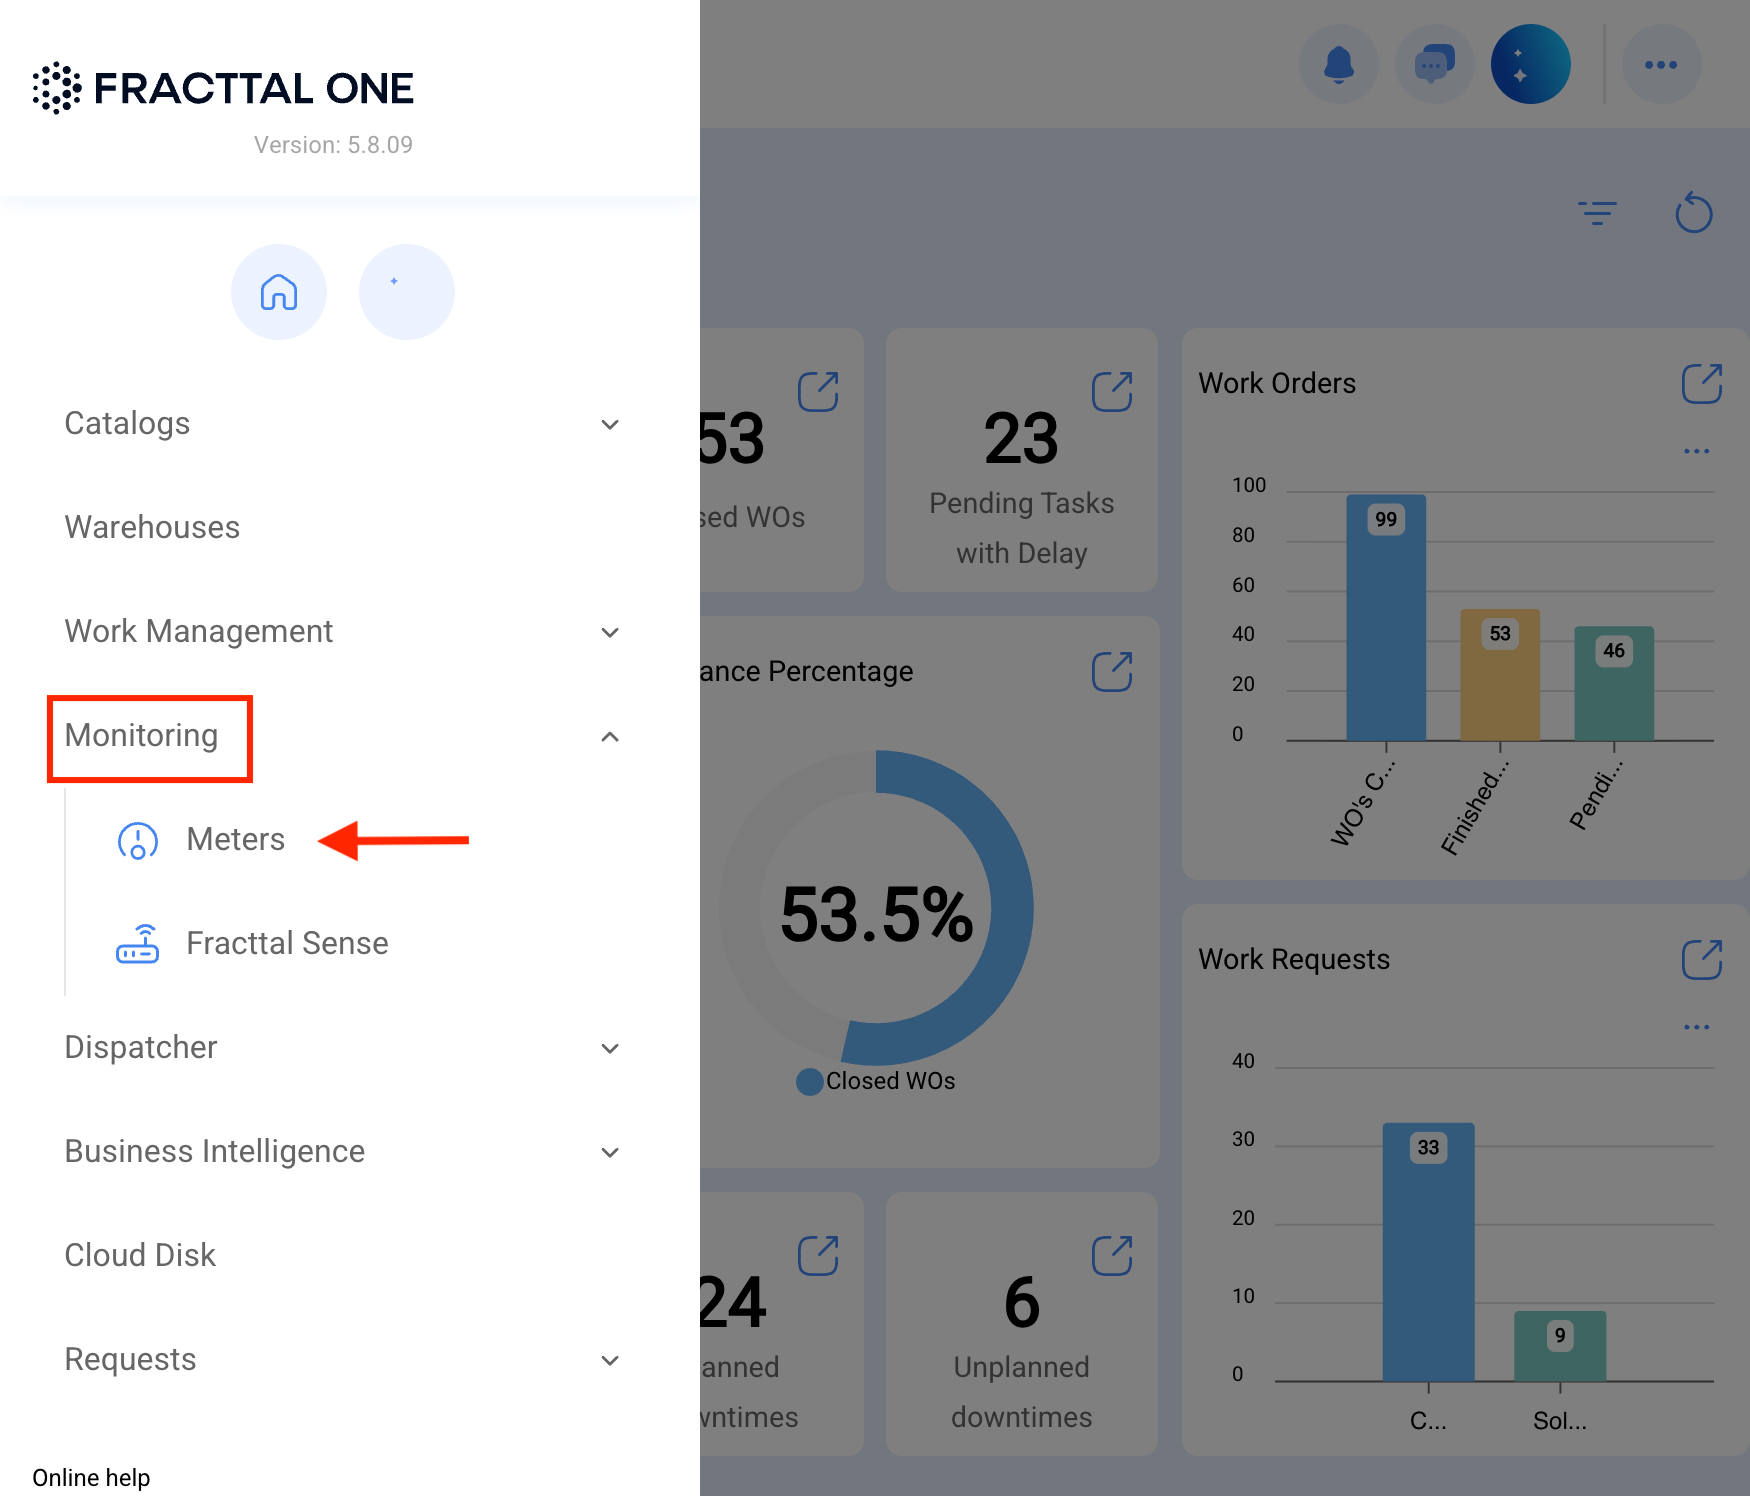Open Work Orders chart in external view

pyautogui.click(x=1702, y=383)
